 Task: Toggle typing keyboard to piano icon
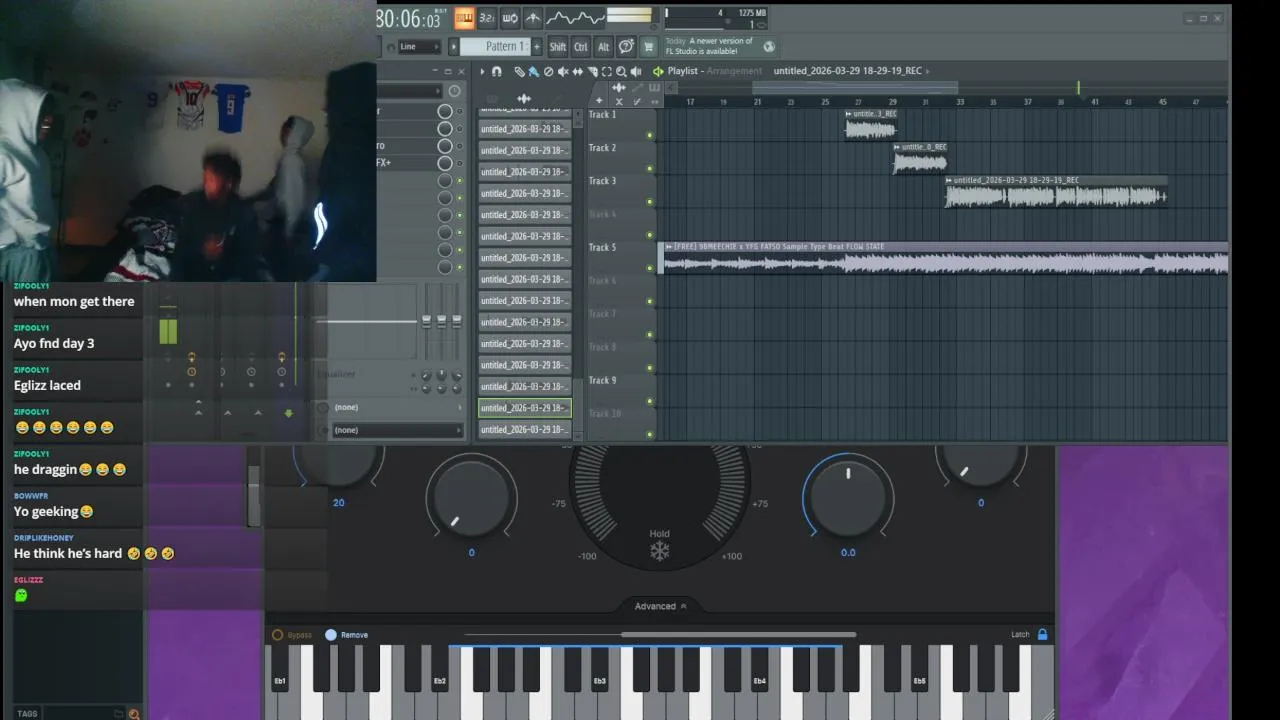[464, 18]
